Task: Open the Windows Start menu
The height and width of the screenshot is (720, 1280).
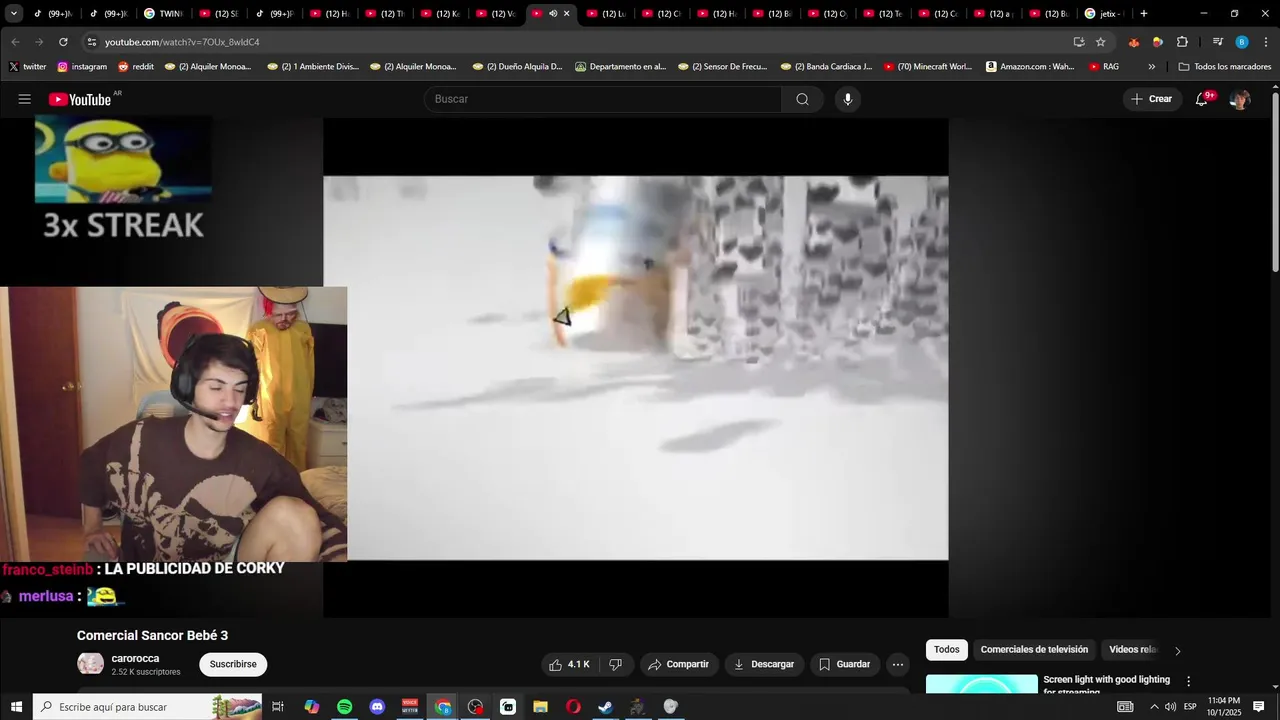Action: 16,707
